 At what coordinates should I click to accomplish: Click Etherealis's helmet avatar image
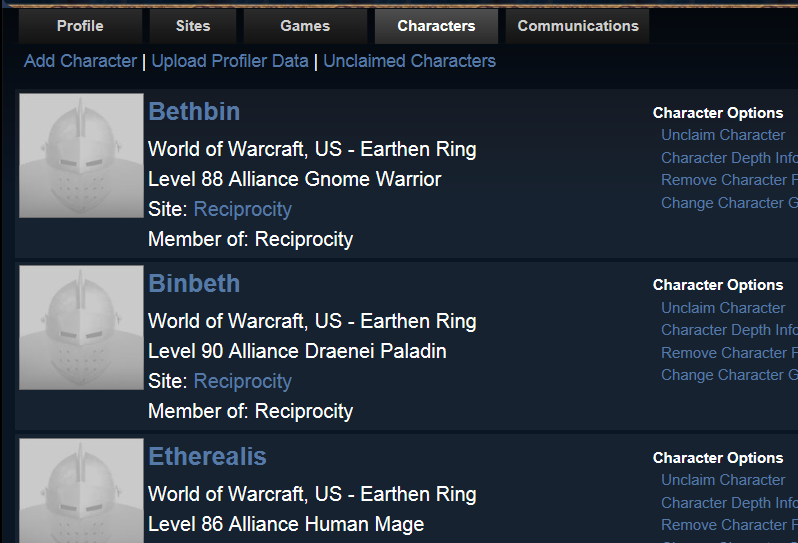pos(81,491)
